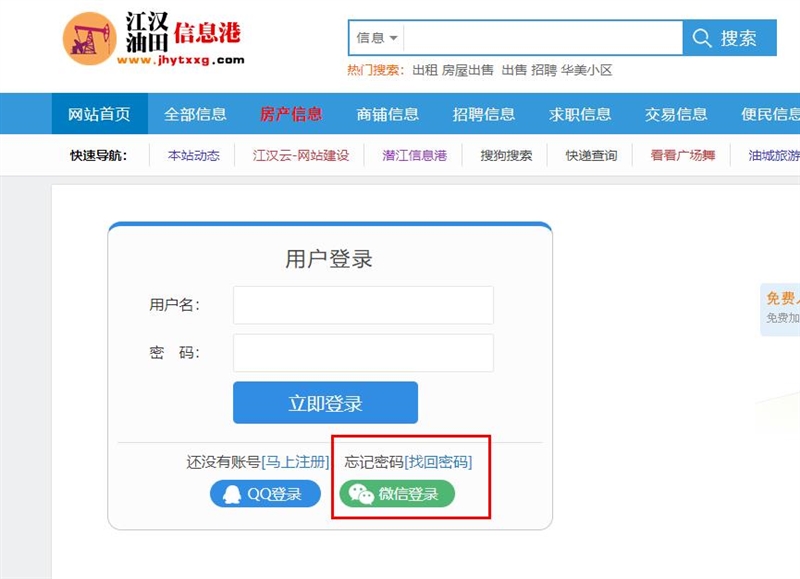Click the QQ penguin icon
Screen dimensions: 800x579
pyautogui.click(x=232, y=494)
